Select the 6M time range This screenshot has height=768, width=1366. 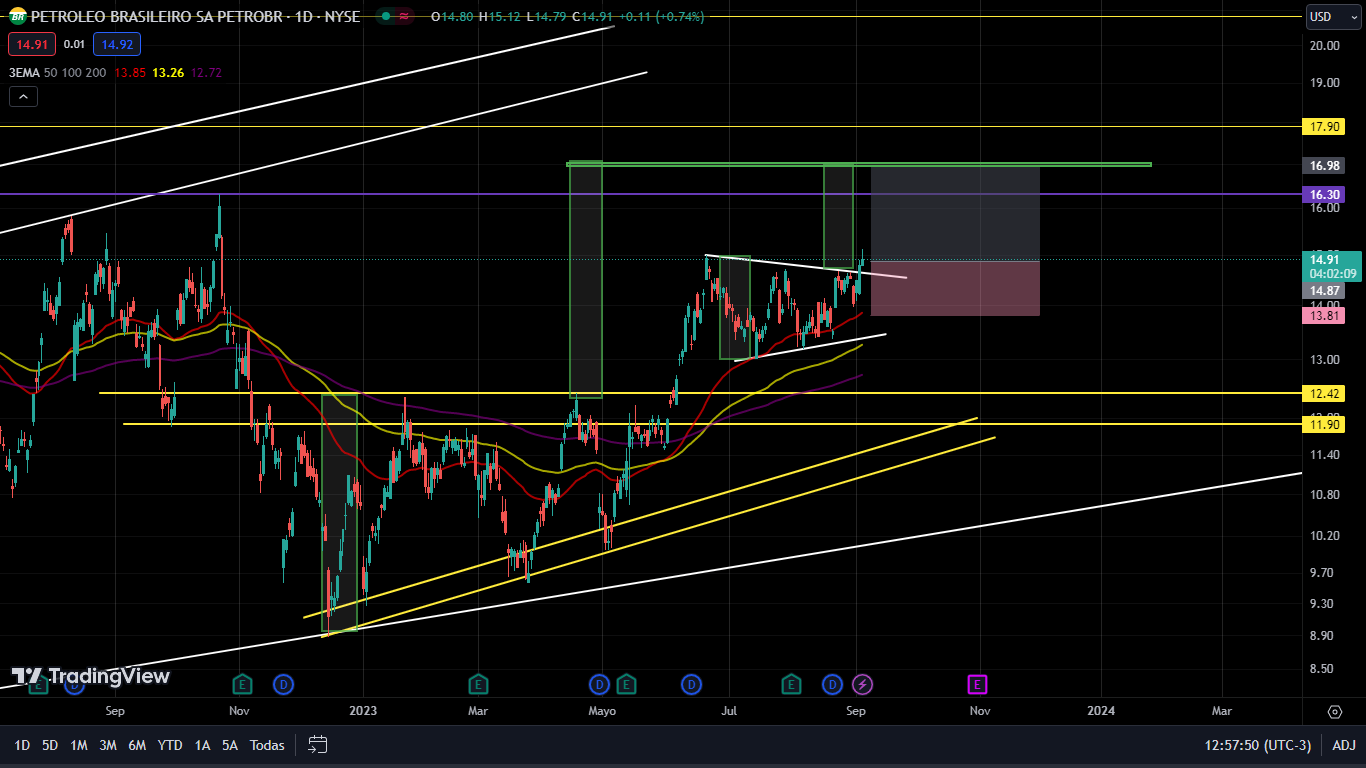pos(137,745)
